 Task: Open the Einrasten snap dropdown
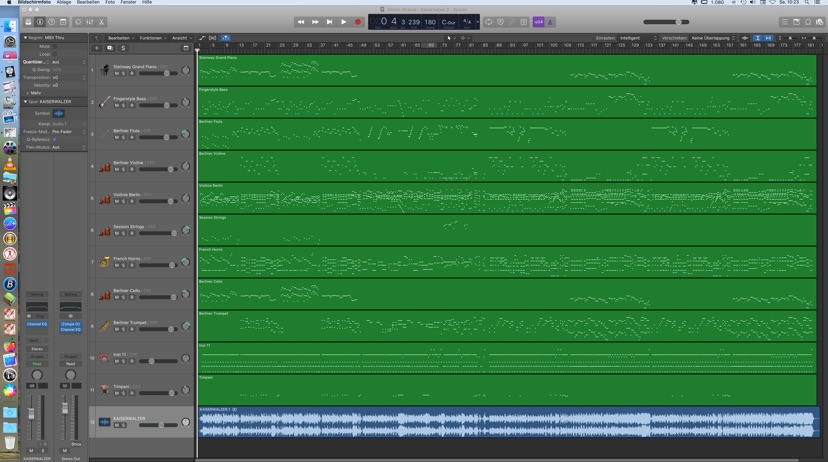(x=638, y=38)
